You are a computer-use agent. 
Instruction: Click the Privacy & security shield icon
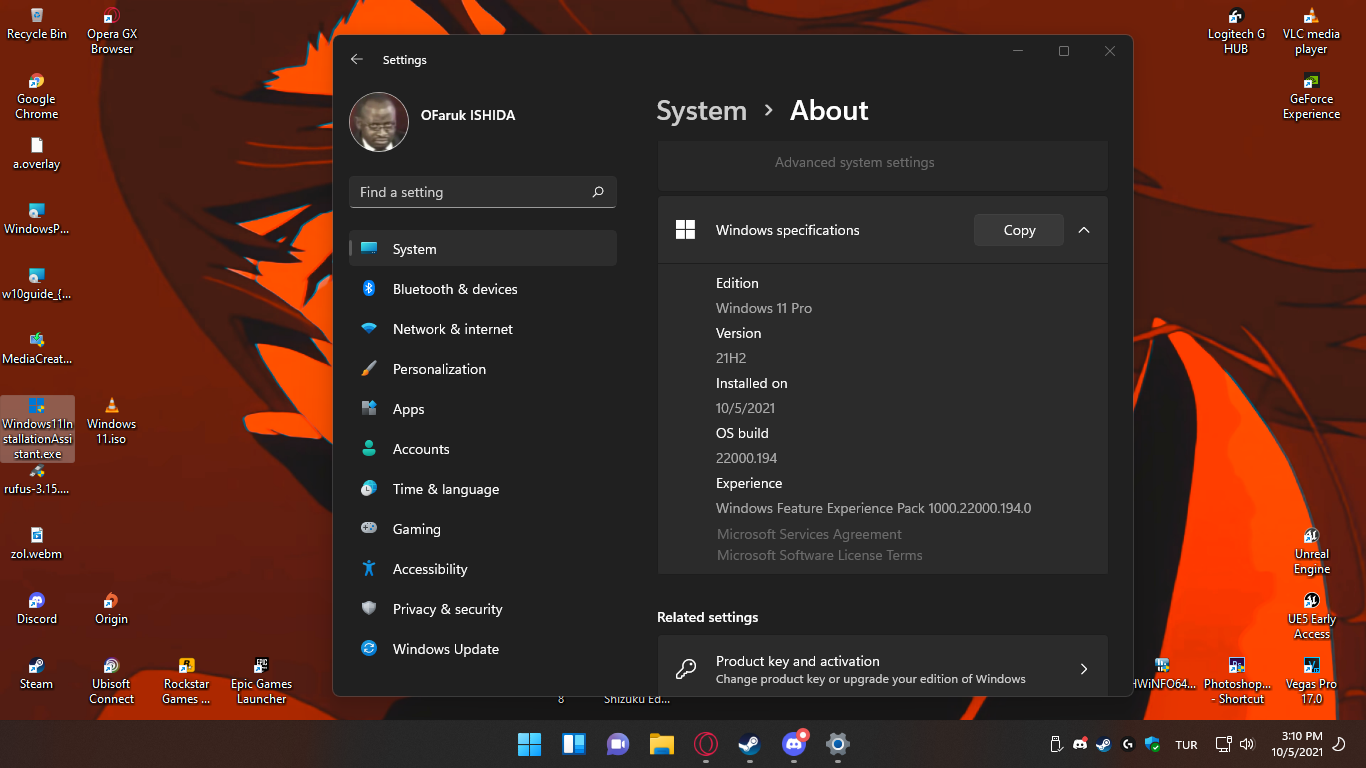tap(369, 609)
